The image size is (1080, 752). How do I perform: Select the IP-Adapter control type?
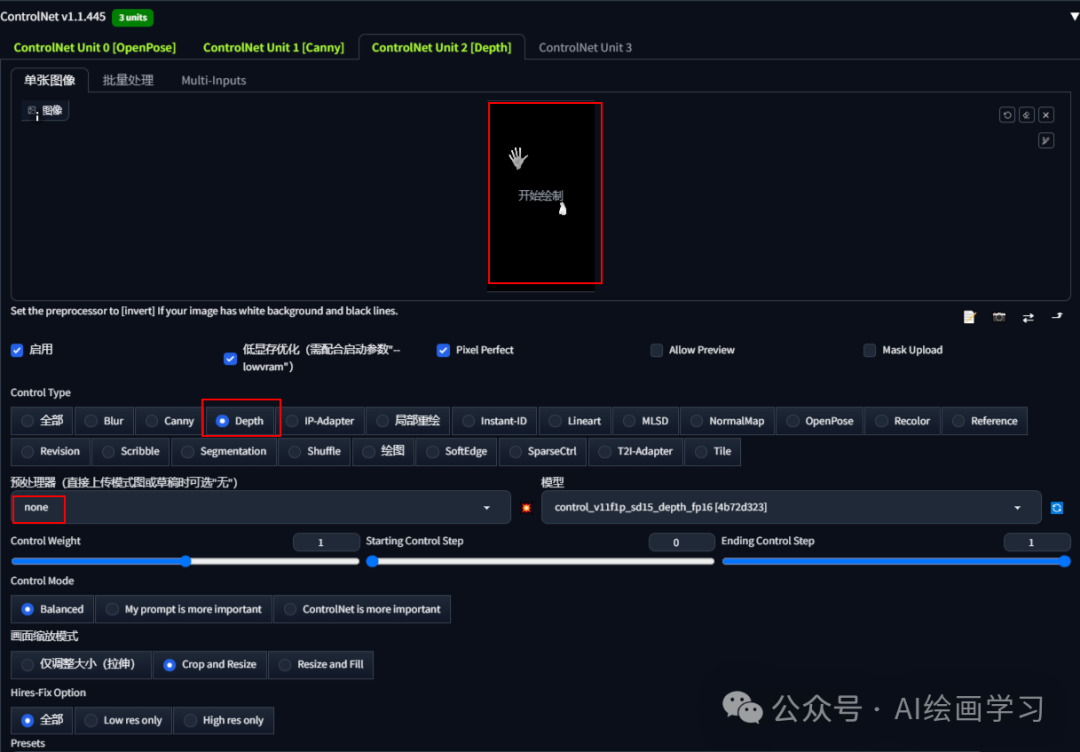pyautogui.click(x=320, y=421)
